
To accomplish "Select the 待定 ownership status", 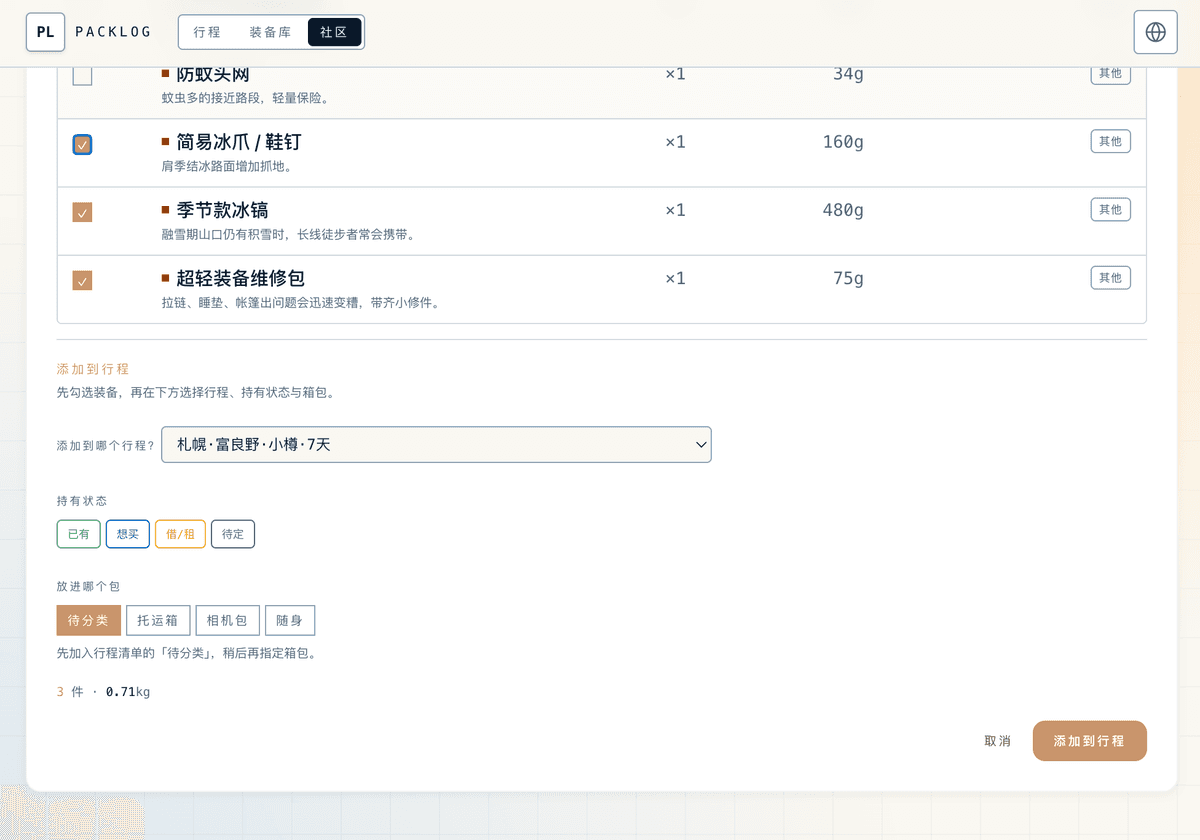I will (x=233, y=534).
